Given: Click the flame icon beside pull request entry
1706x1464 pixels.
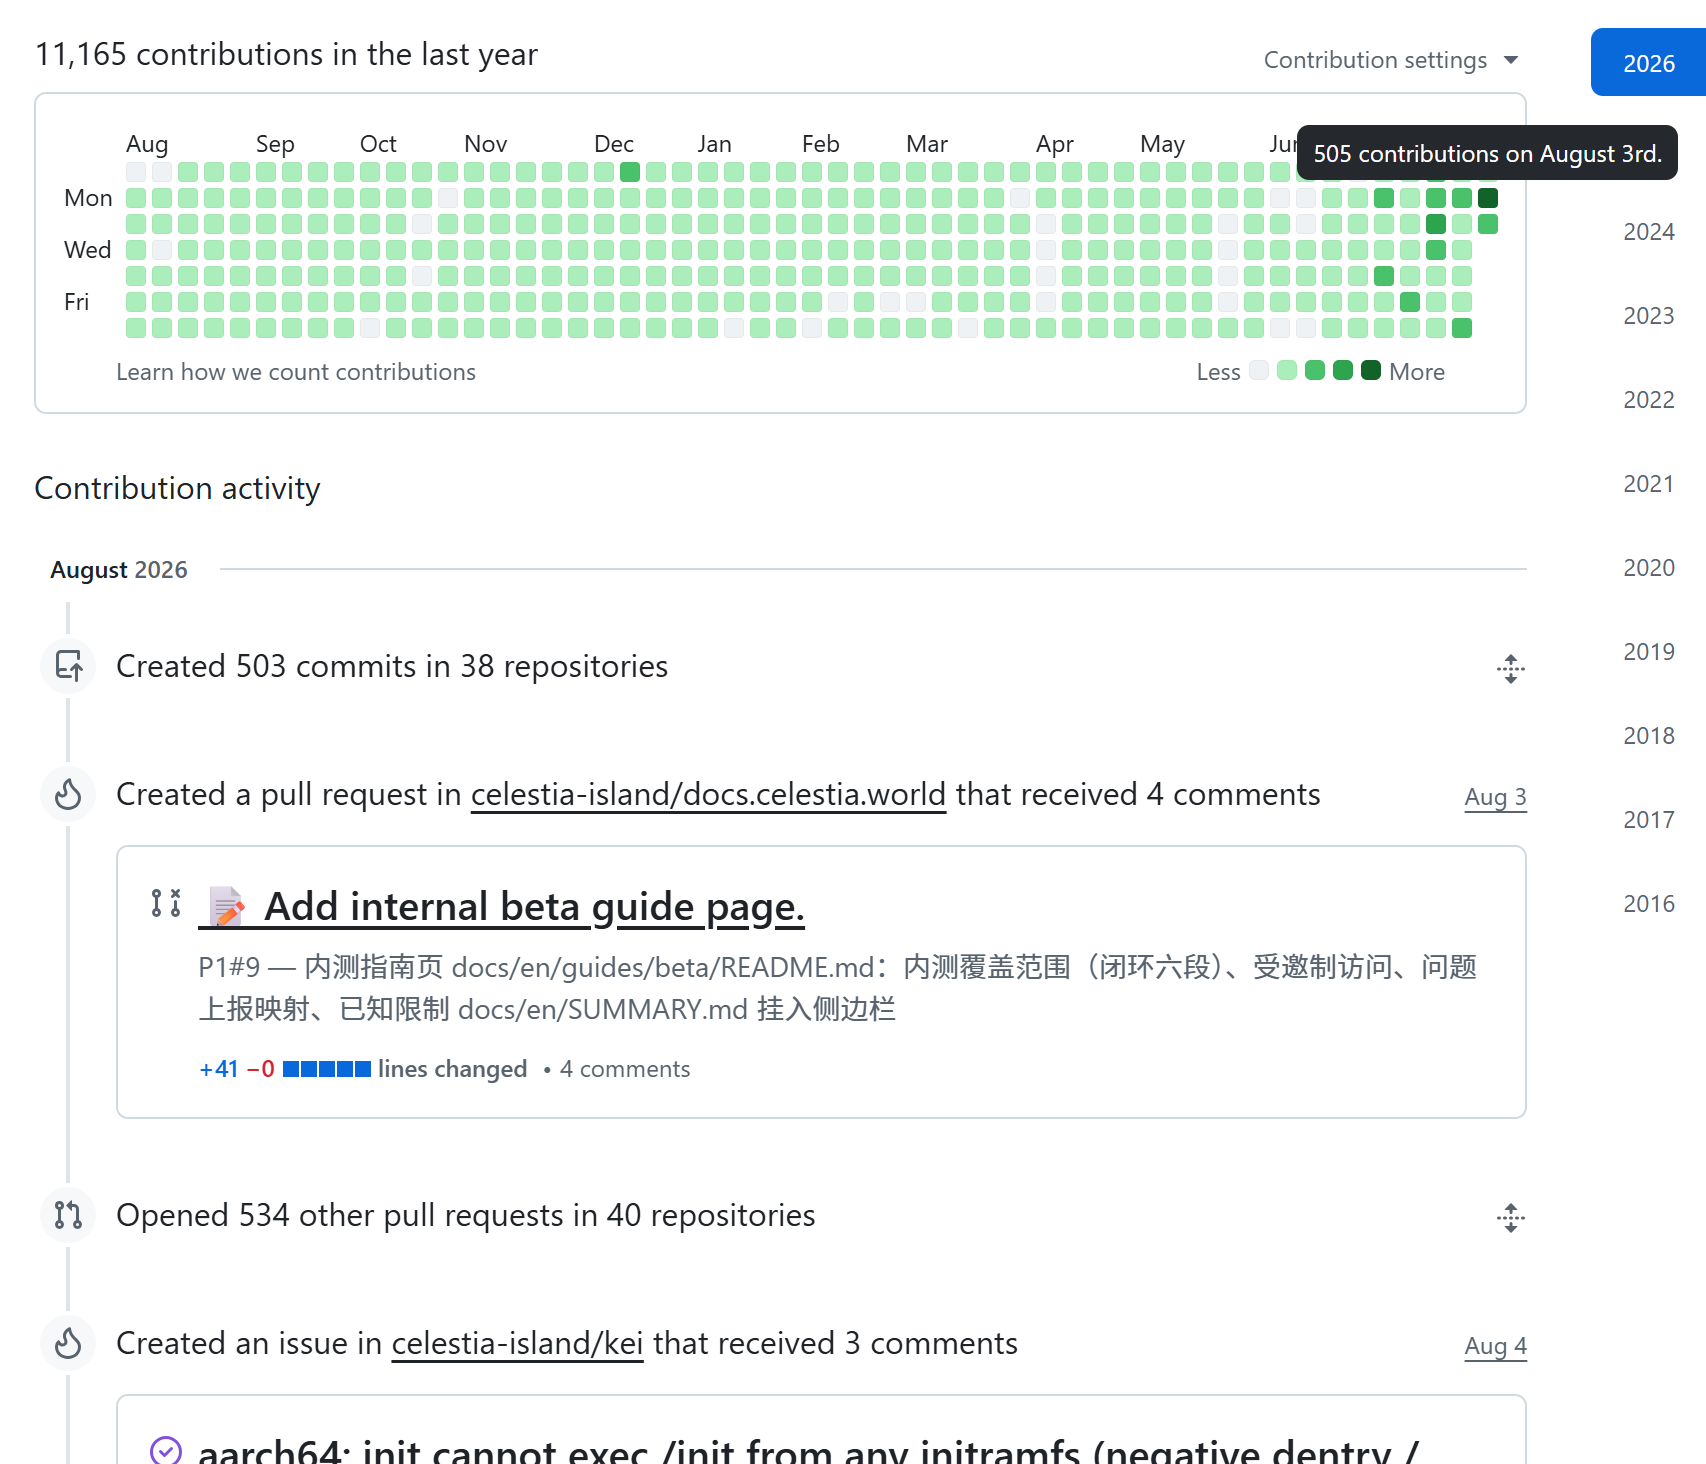Looking at the screenshot, I should click(x=68, y=794).
